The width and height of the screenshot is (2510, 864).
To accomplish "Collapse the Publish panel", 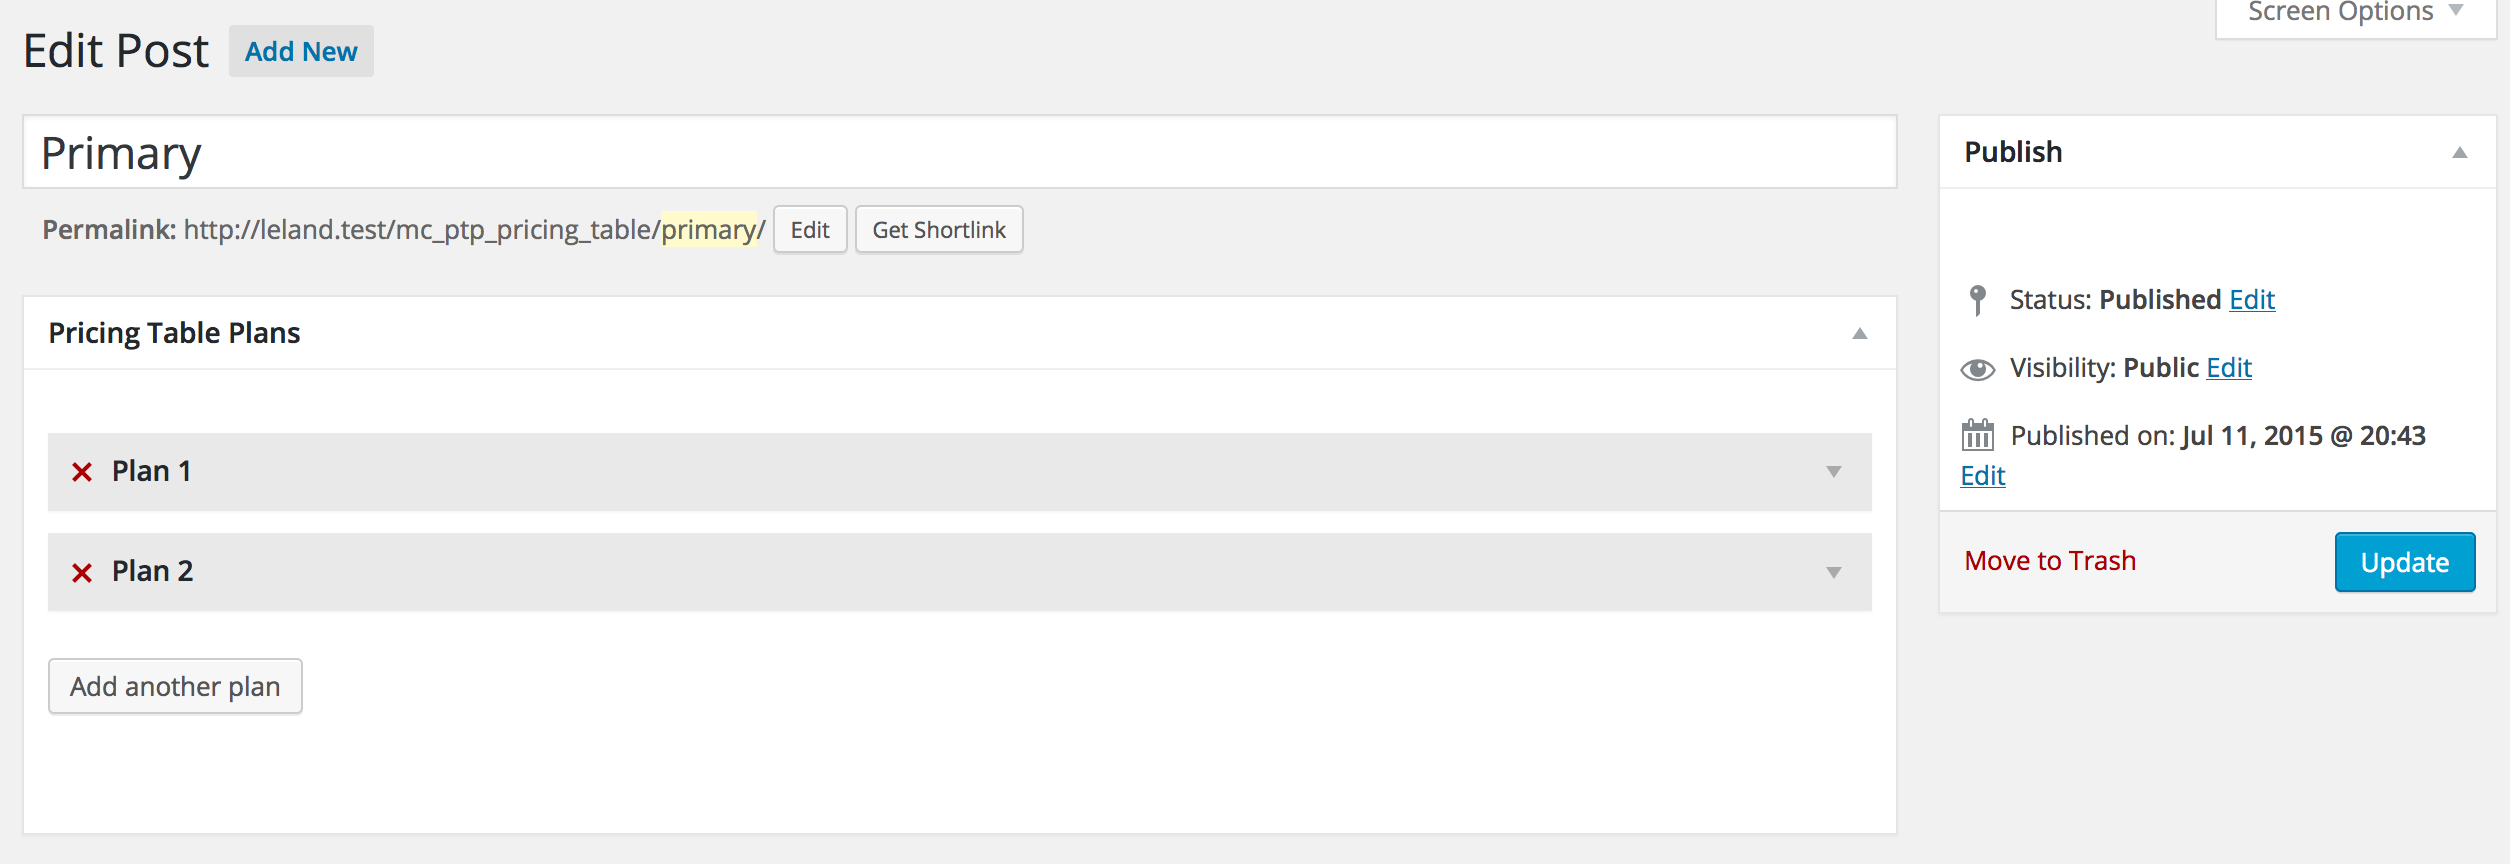I will (x=2459, y=153).
